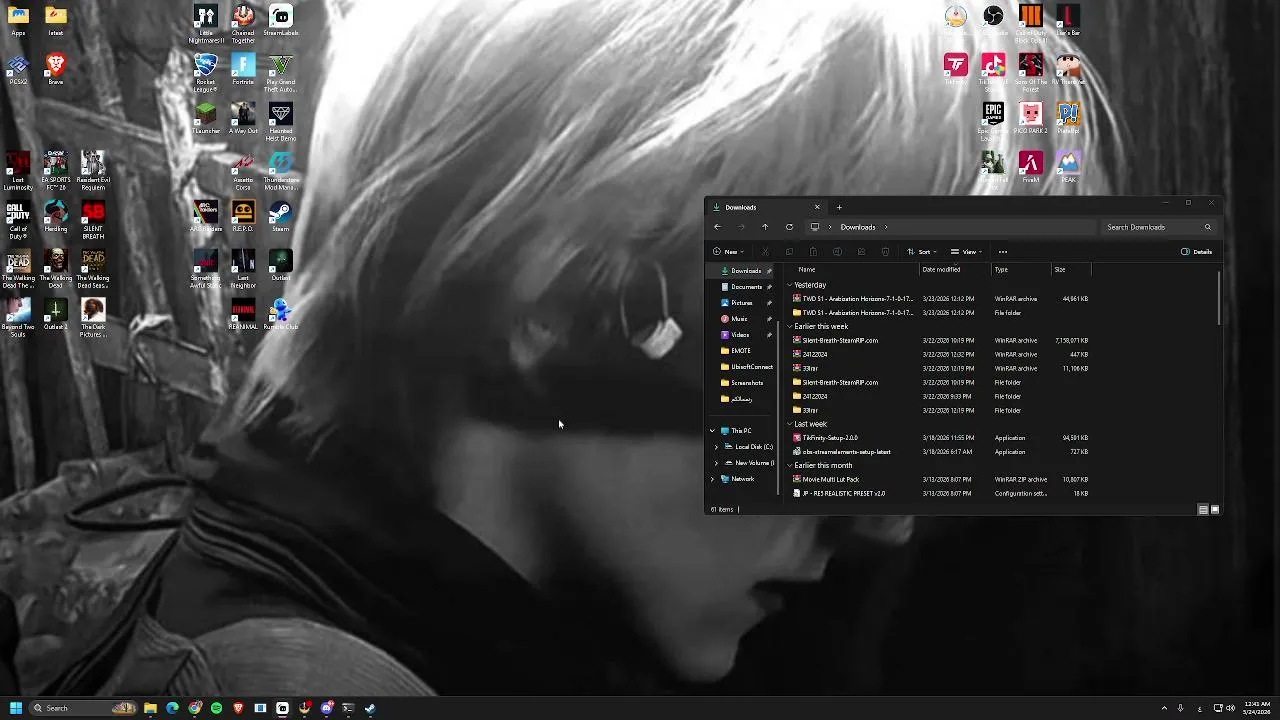Open the PEAK desktop shortcut
The image size is (1280, 720).
1068,167
